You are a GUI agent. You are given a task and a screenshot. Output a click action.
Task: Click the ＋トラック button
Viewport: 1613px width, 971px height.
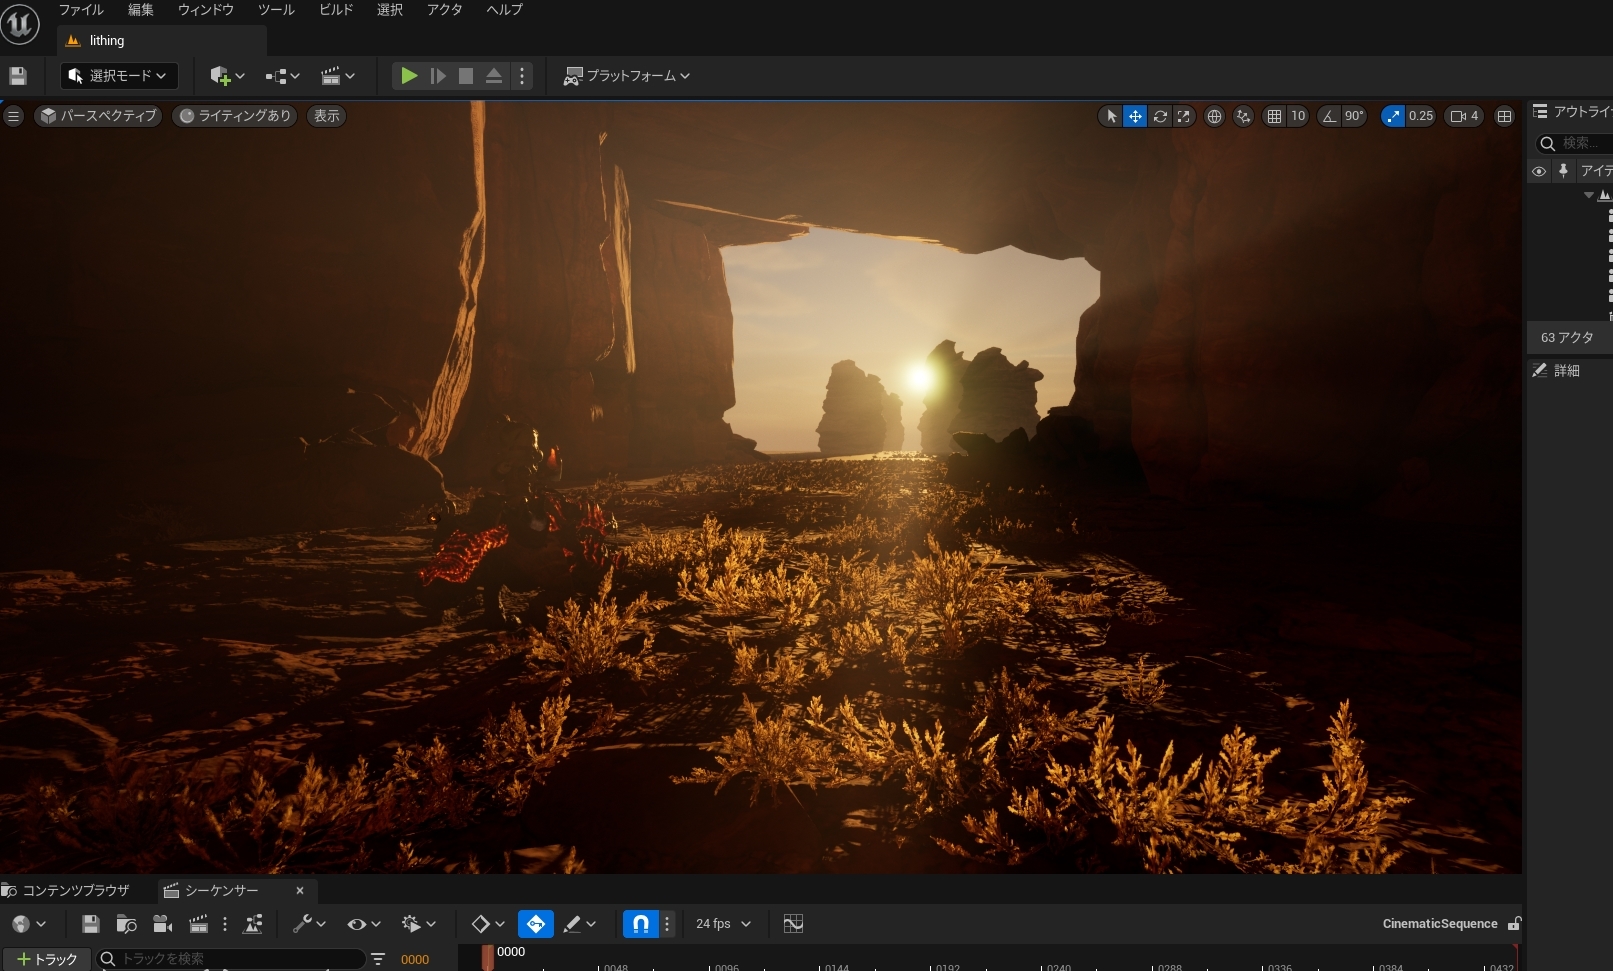click(x=47, y=959)
